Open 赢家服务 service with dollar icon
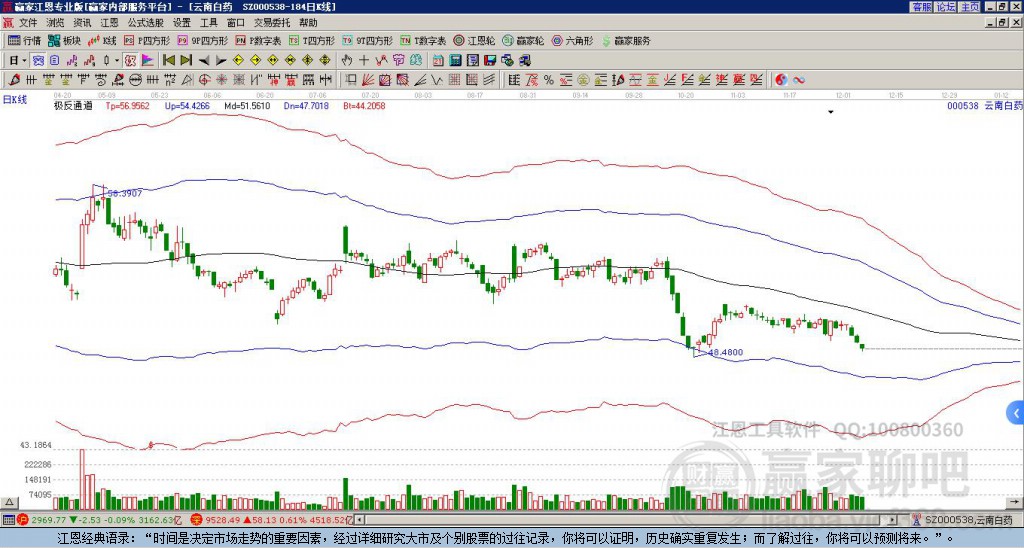 (626, 40)
